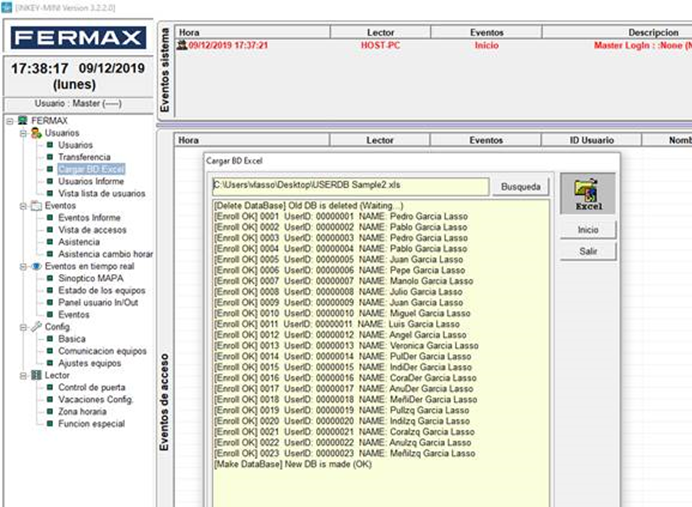Image resolution: width=692 pixels, height=507 pixels.
Task: Collapse the Eventos en tiempo real node
Action: pos(23,267)
